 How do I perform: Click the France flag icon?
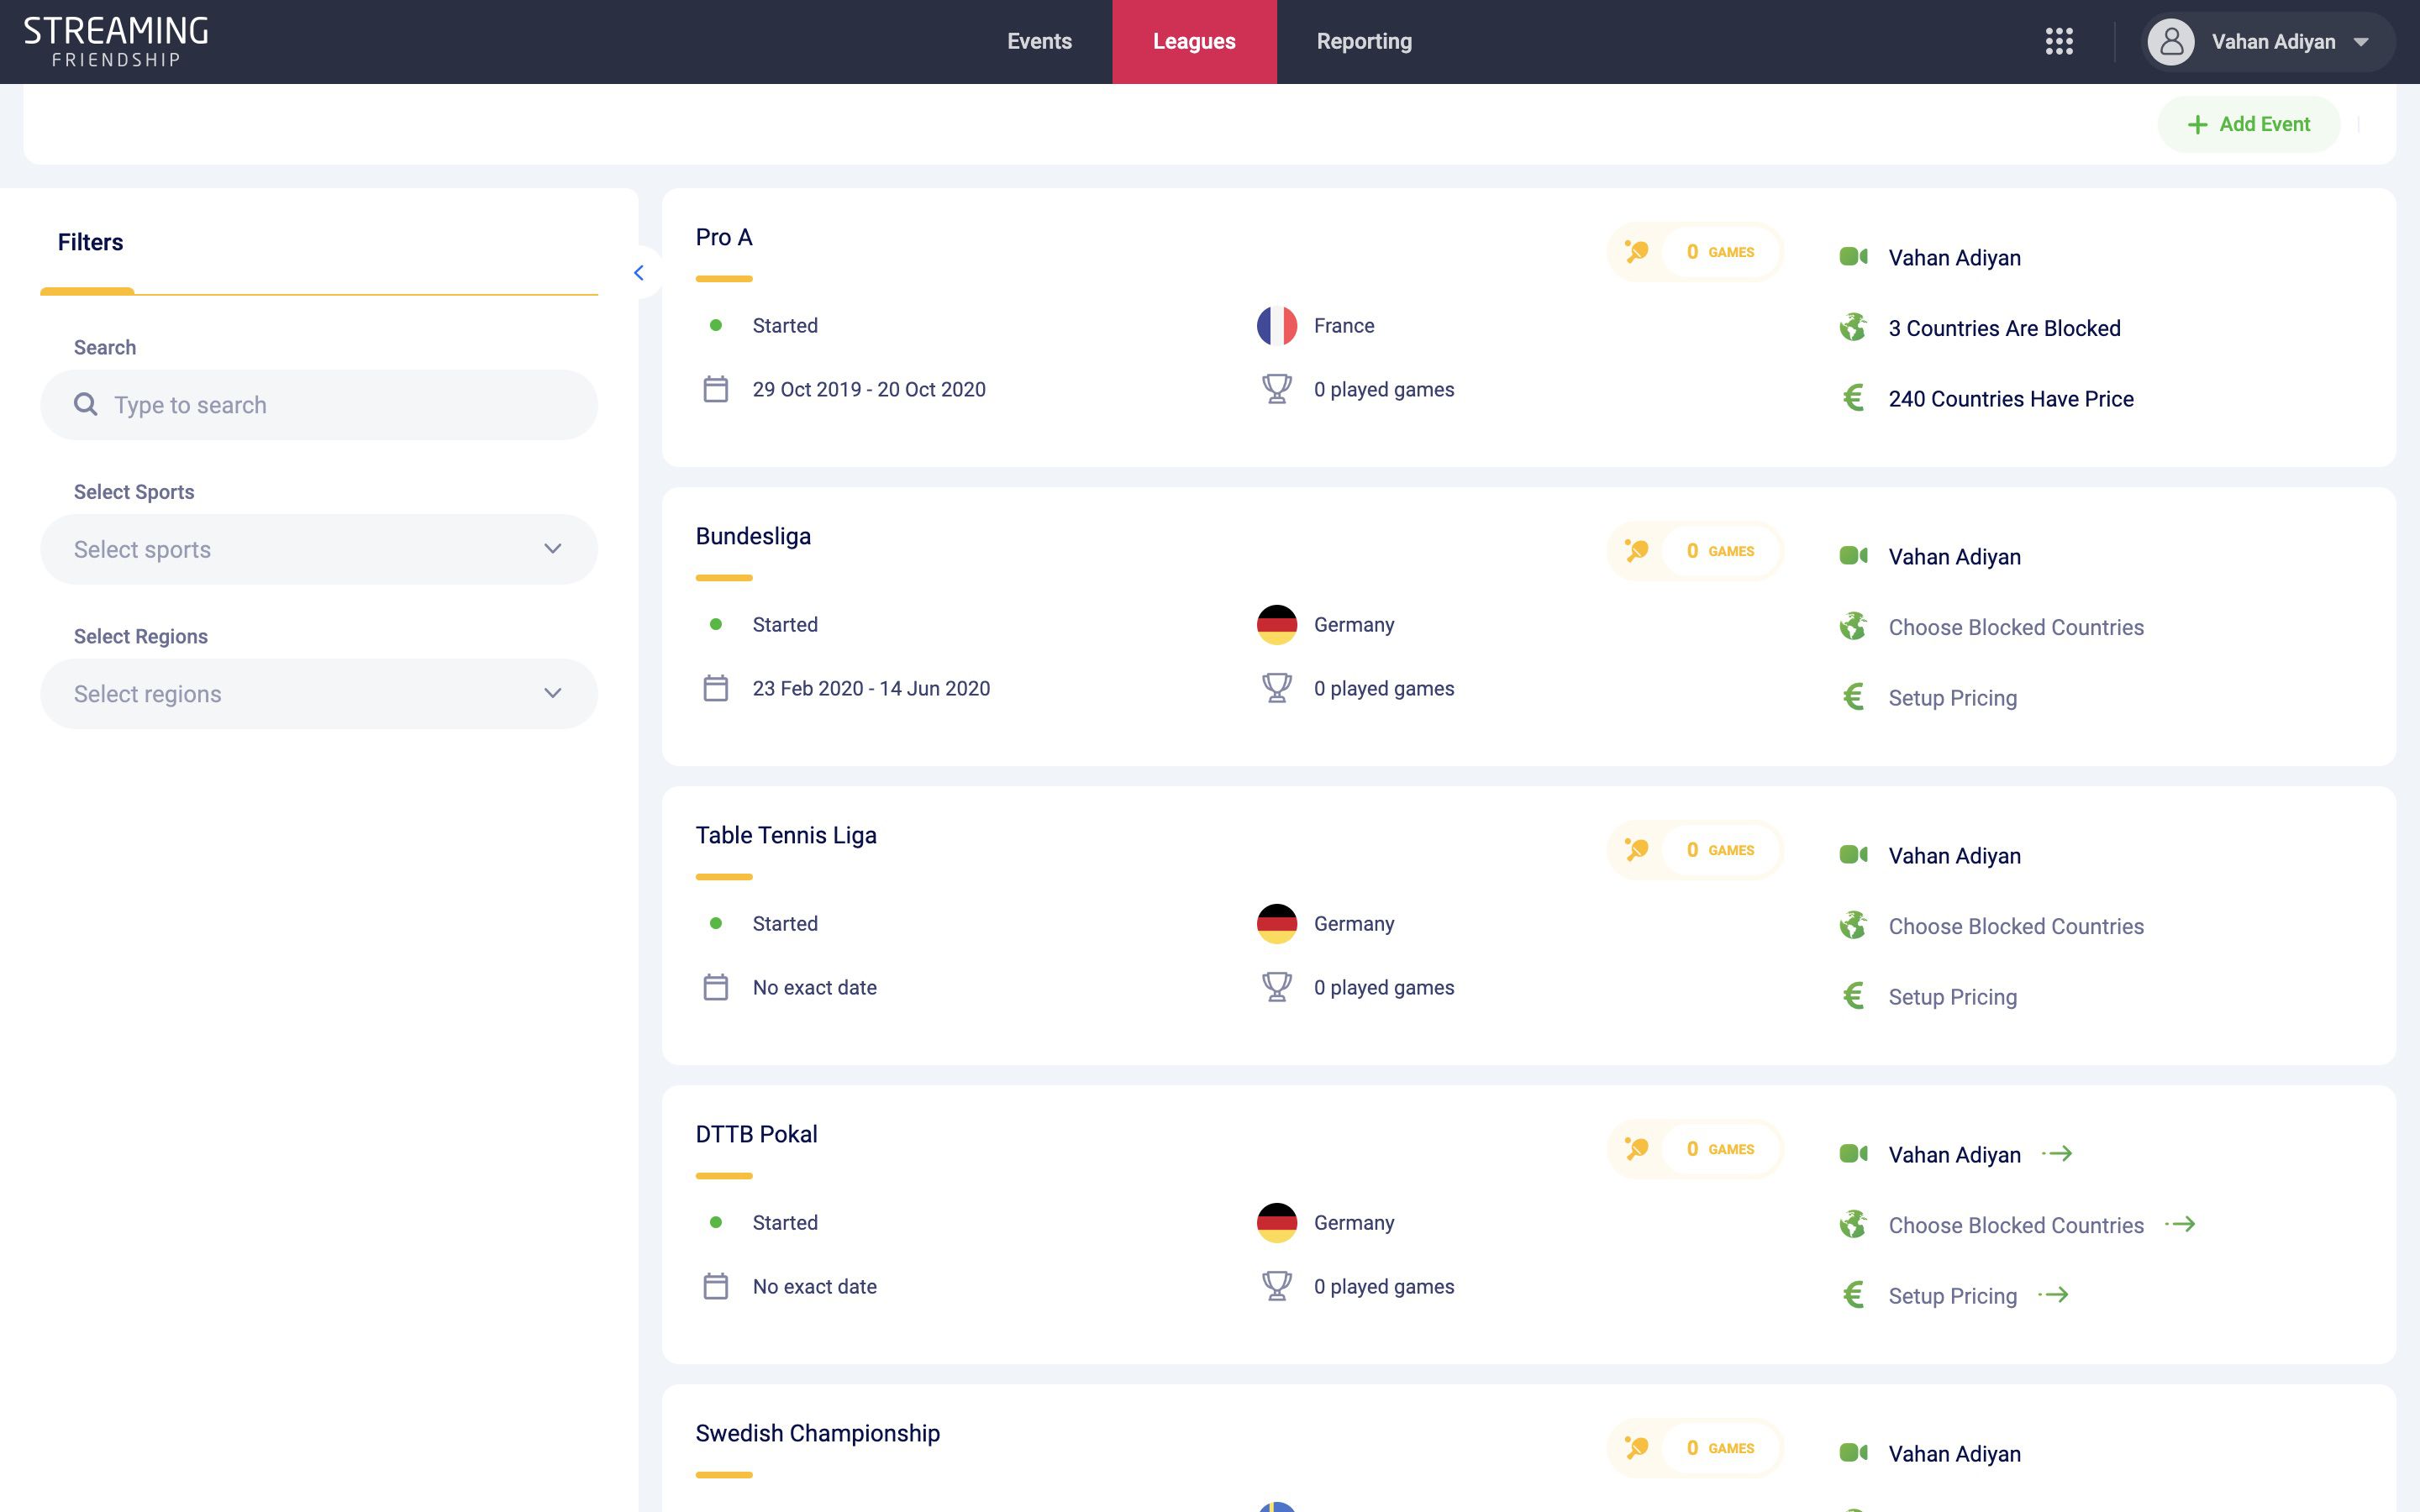1277,326
